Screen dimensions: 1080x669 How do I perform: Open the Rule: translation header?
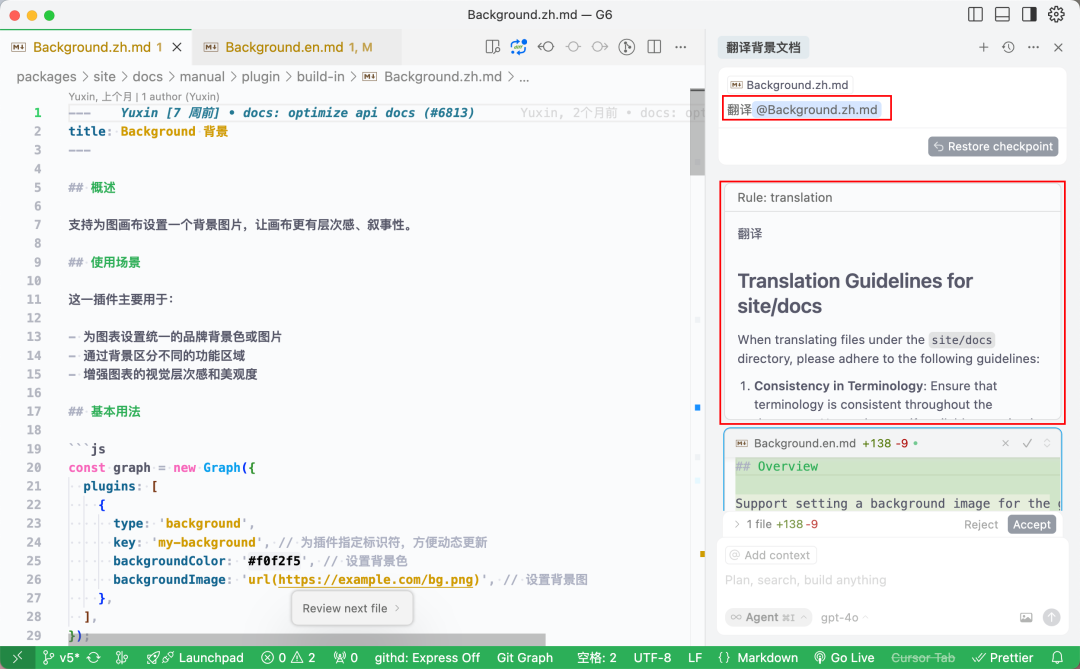892,198
